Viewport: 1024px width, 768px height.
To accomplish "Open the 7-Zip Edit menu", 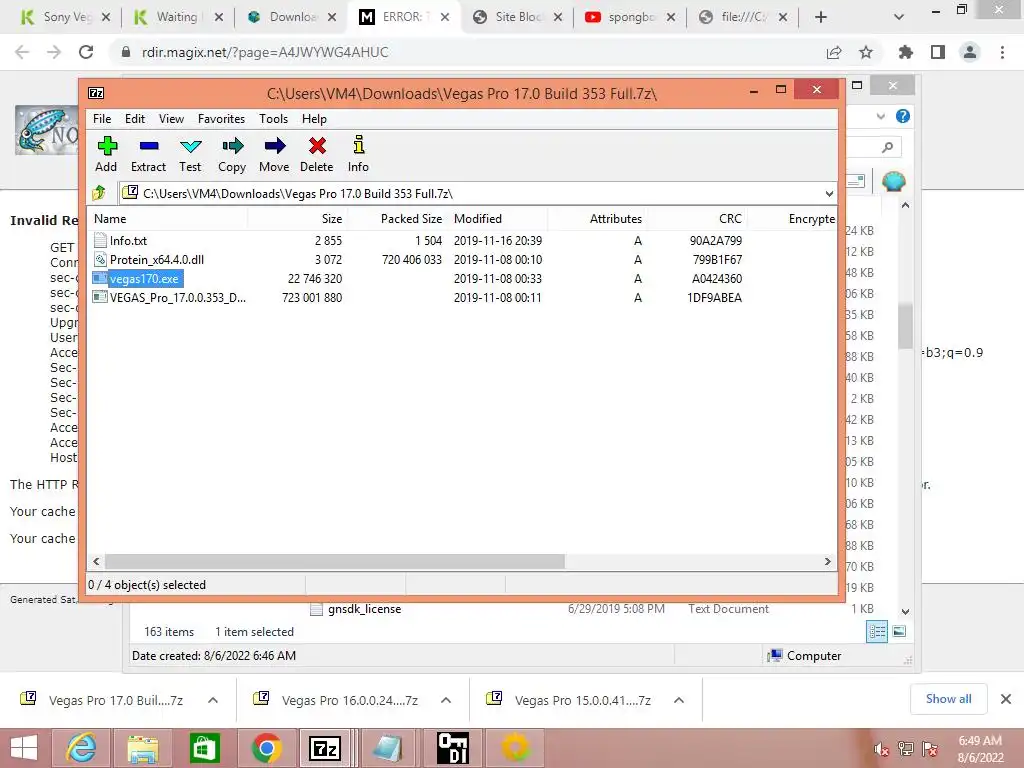I will point(135,119).
